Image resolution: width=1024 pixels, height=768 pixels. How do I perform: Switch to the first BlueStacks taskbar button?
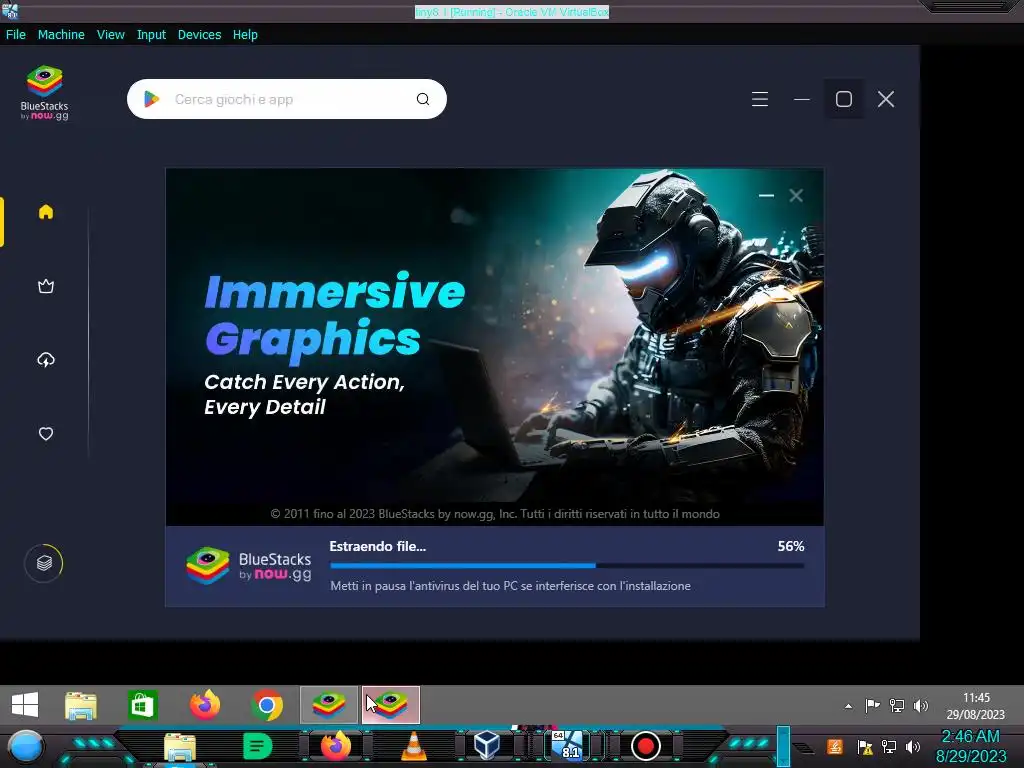click(329, 705)
